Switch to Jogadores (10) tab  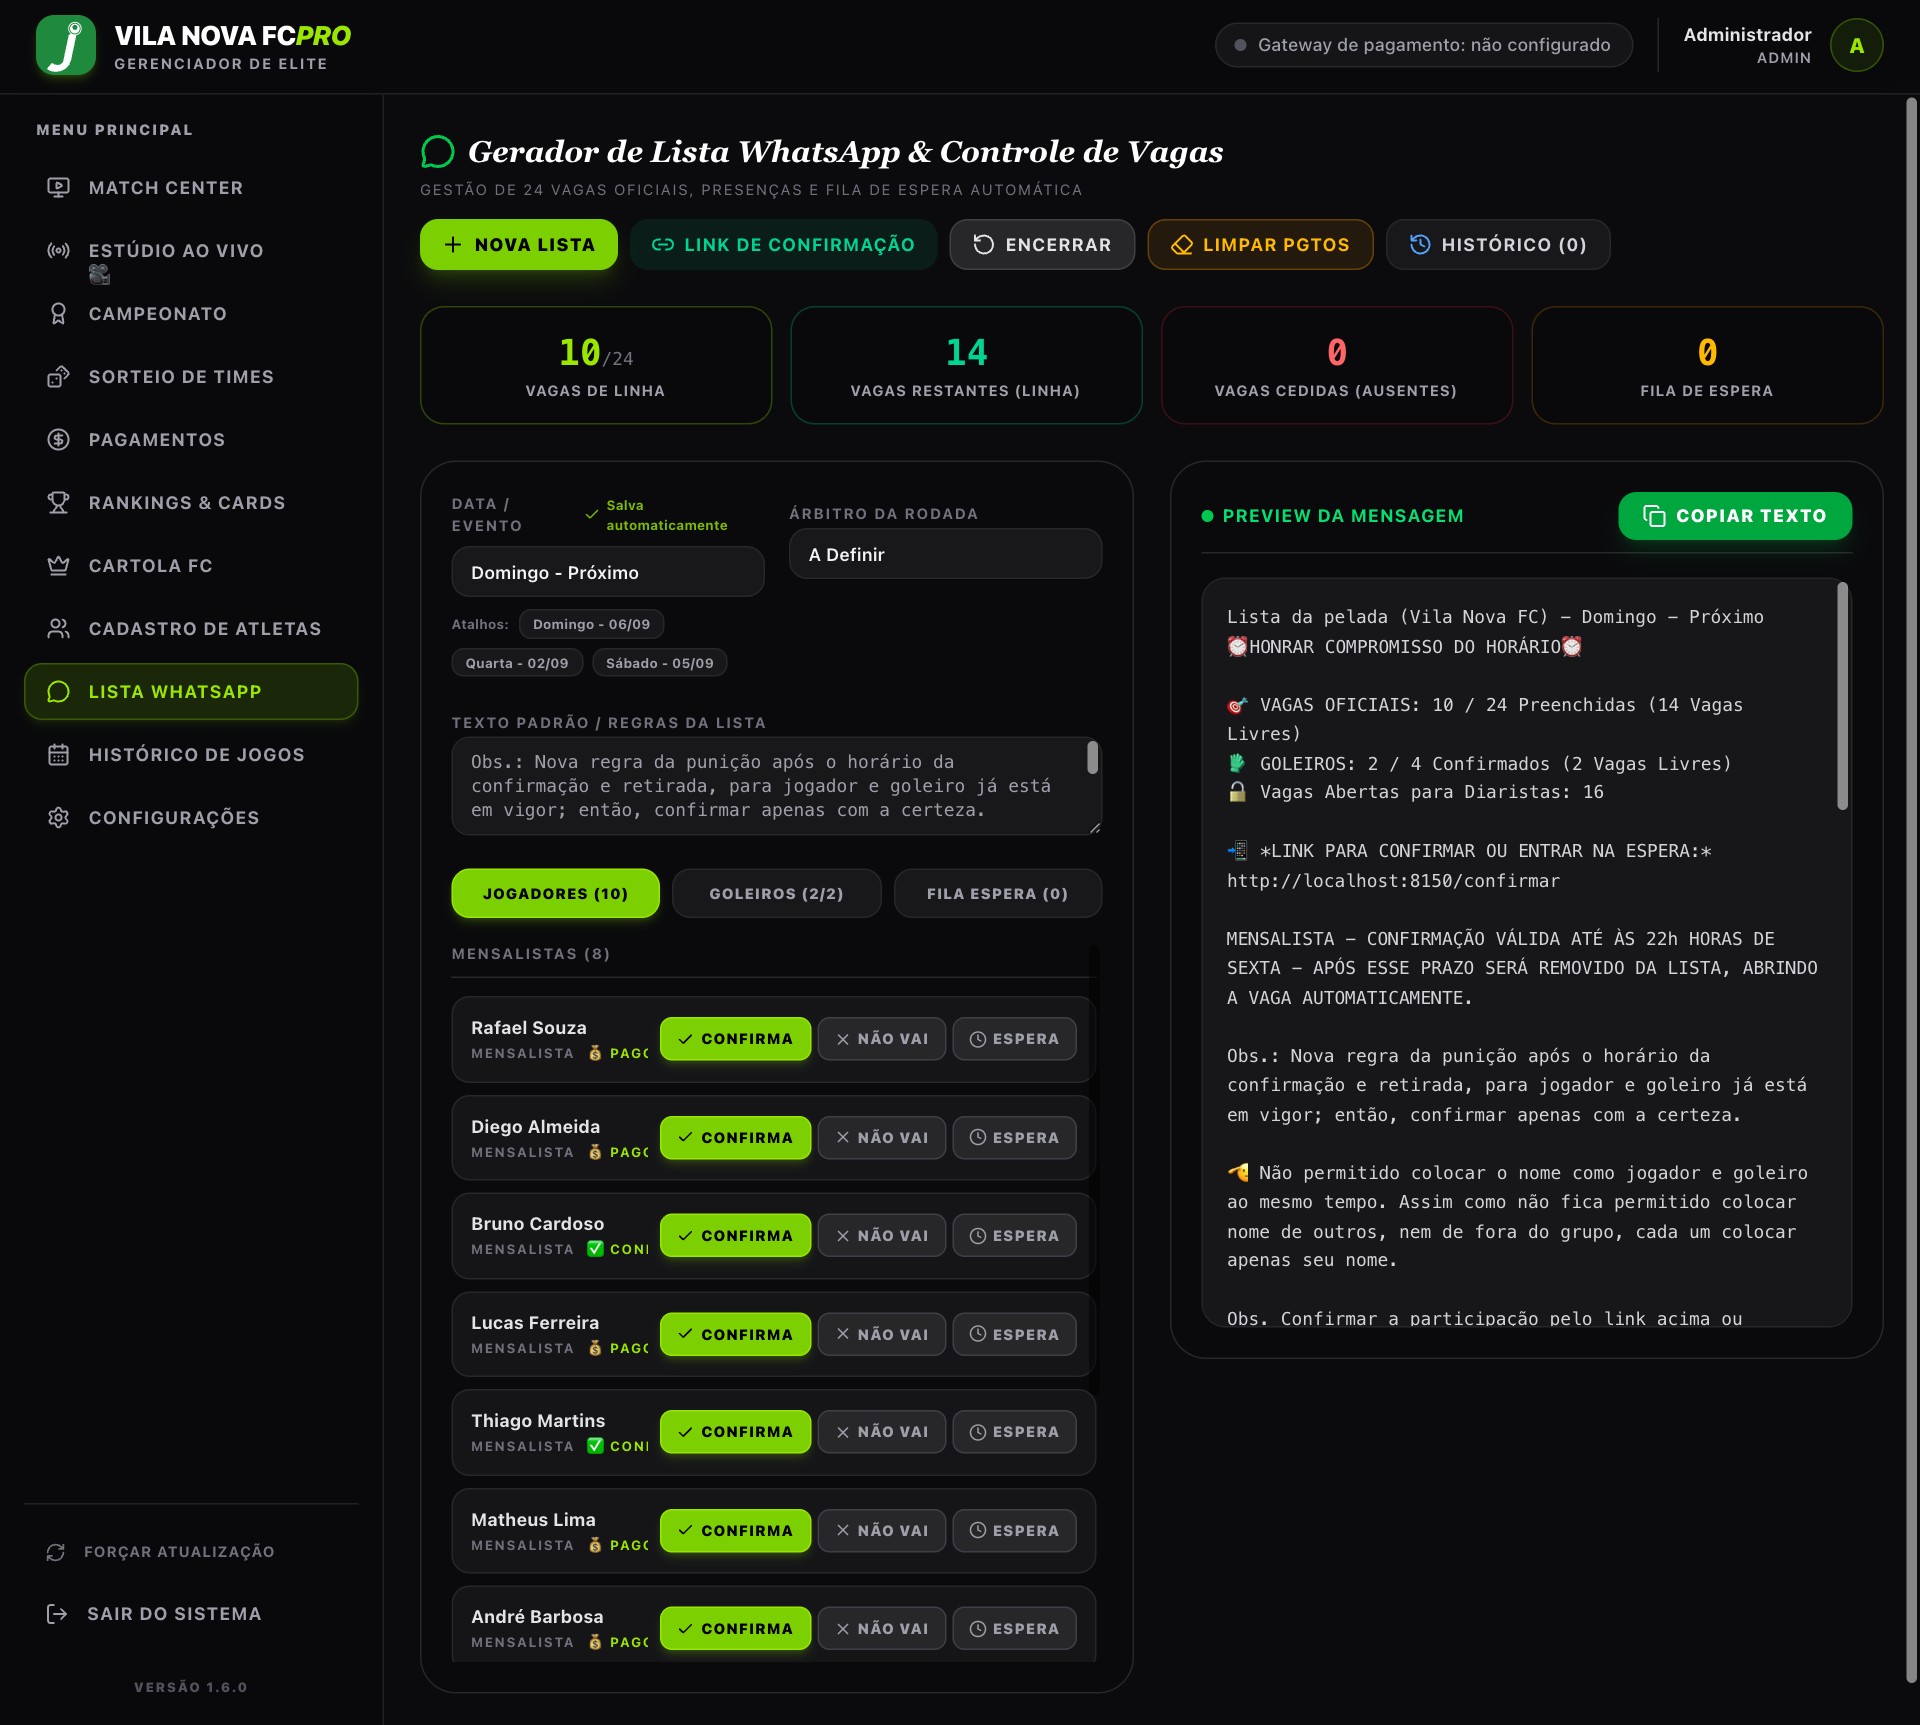pos(555,894)
